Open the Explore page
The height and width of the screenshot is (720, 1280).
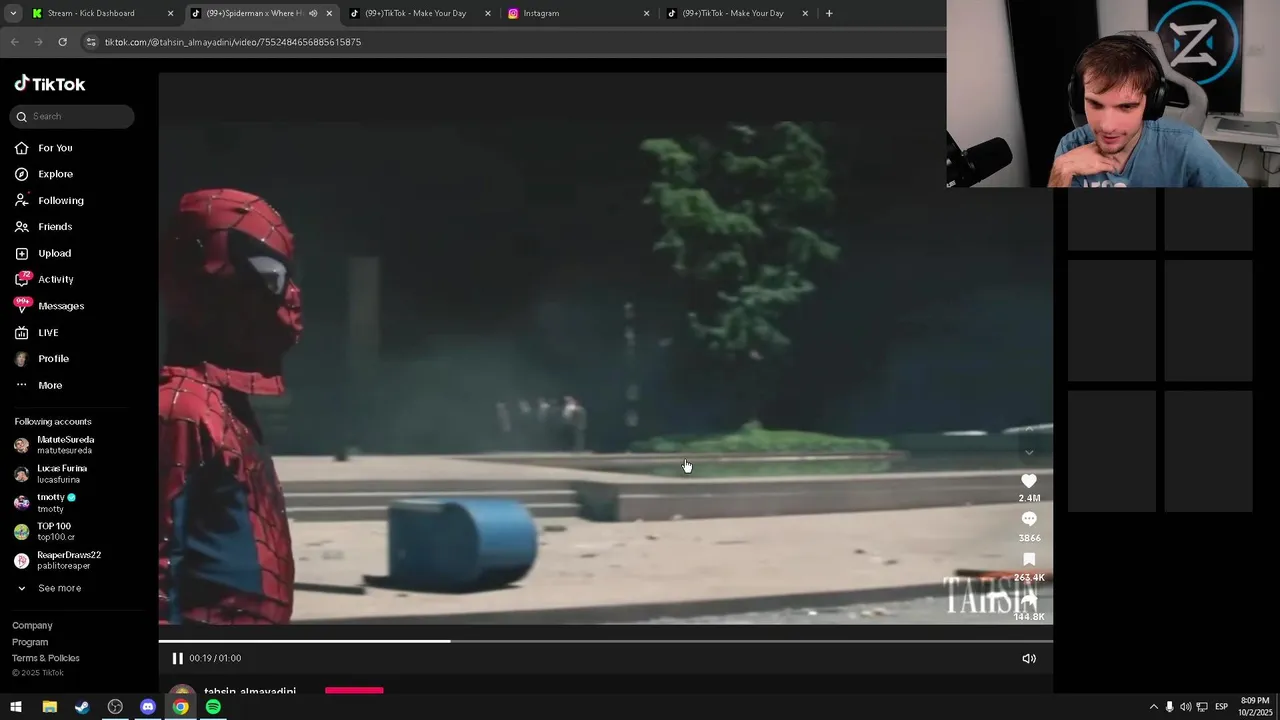pyautogui.click(x=55, y=174)
